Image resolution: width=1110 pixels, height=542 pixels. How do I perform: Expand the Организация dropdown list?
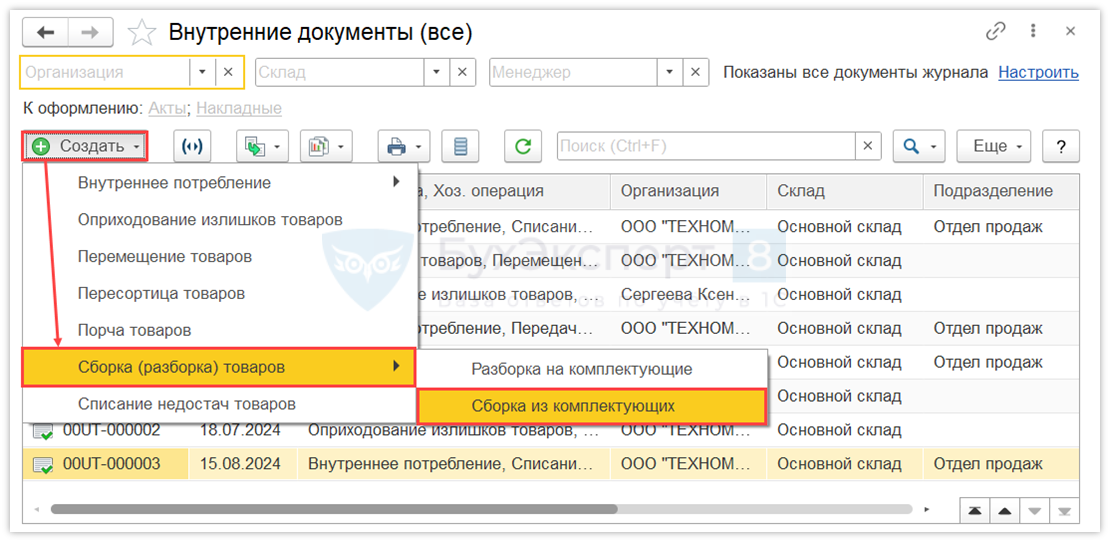pyautogui.click(x=202, y=72)
